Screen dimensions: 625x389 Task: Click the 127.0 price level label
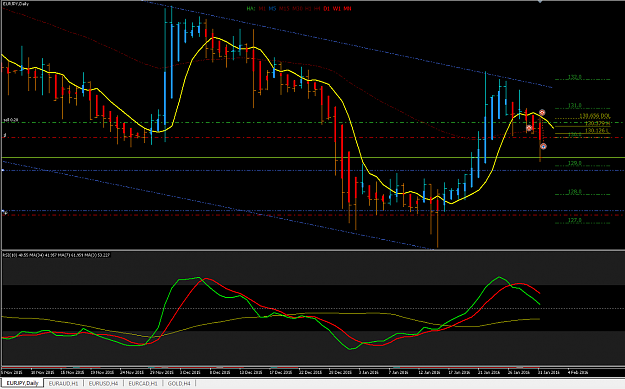click(575, 220)
